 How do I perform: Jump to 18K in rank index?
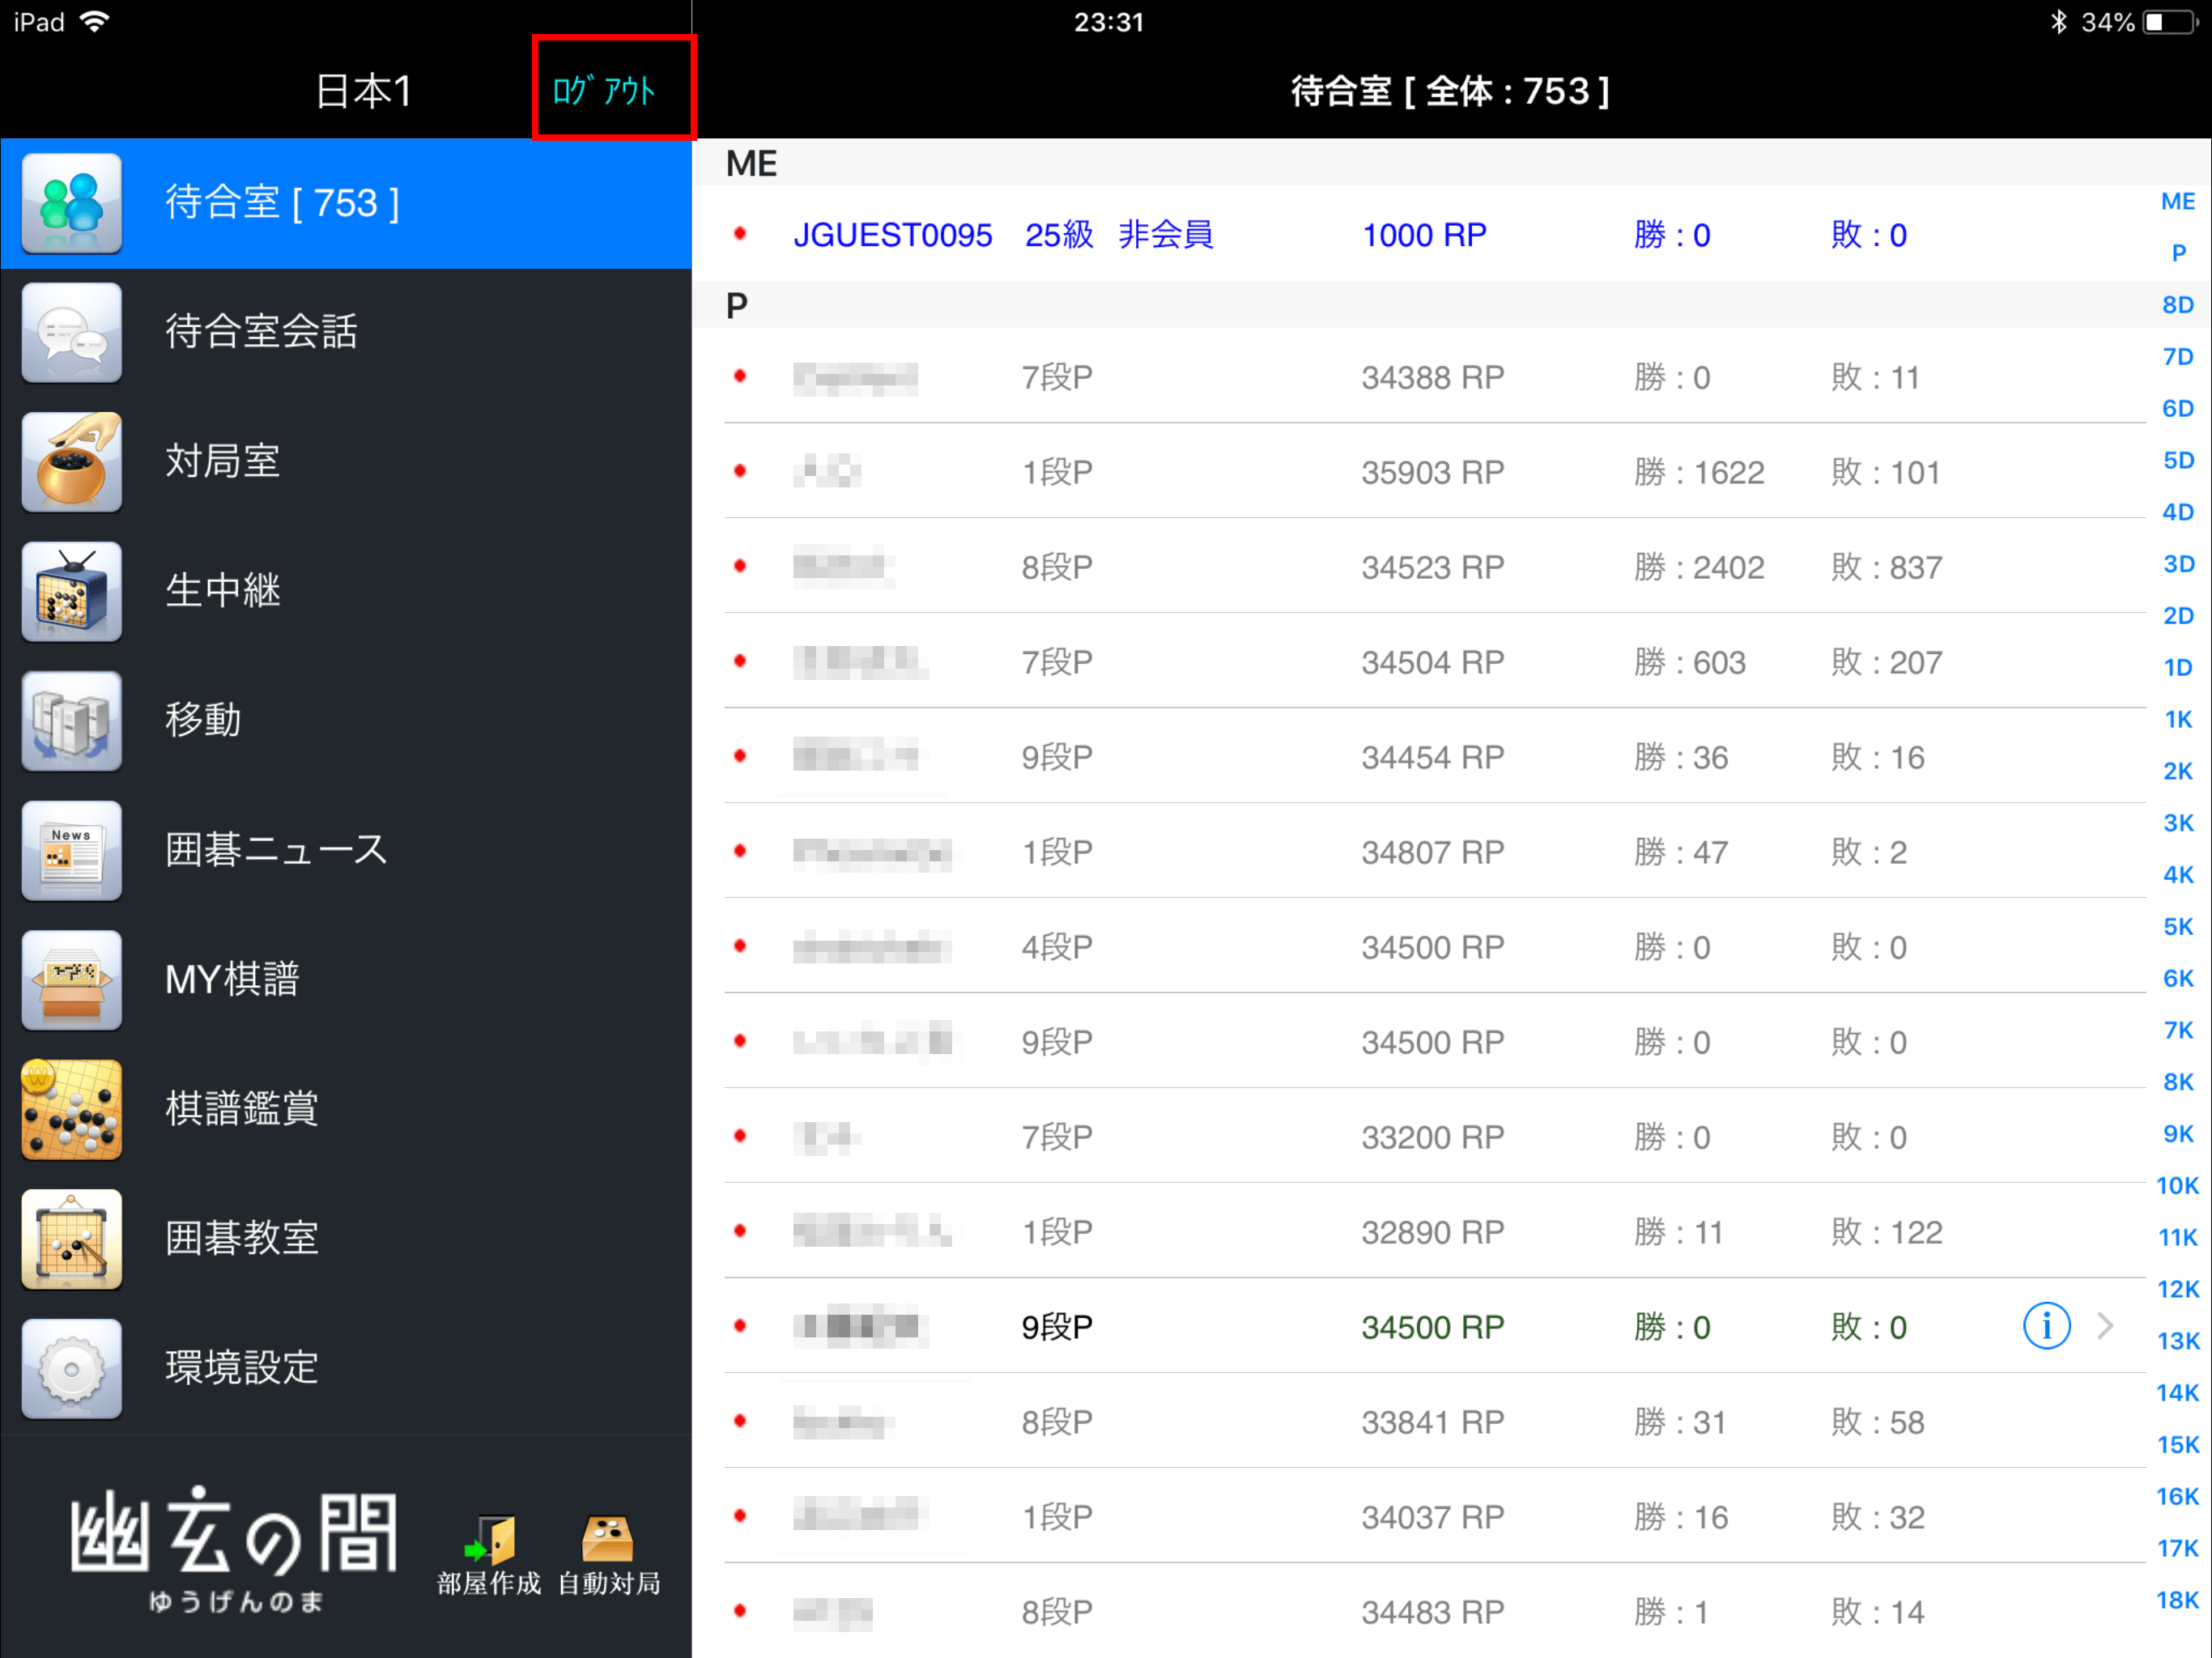(x=2177, y=1599)
